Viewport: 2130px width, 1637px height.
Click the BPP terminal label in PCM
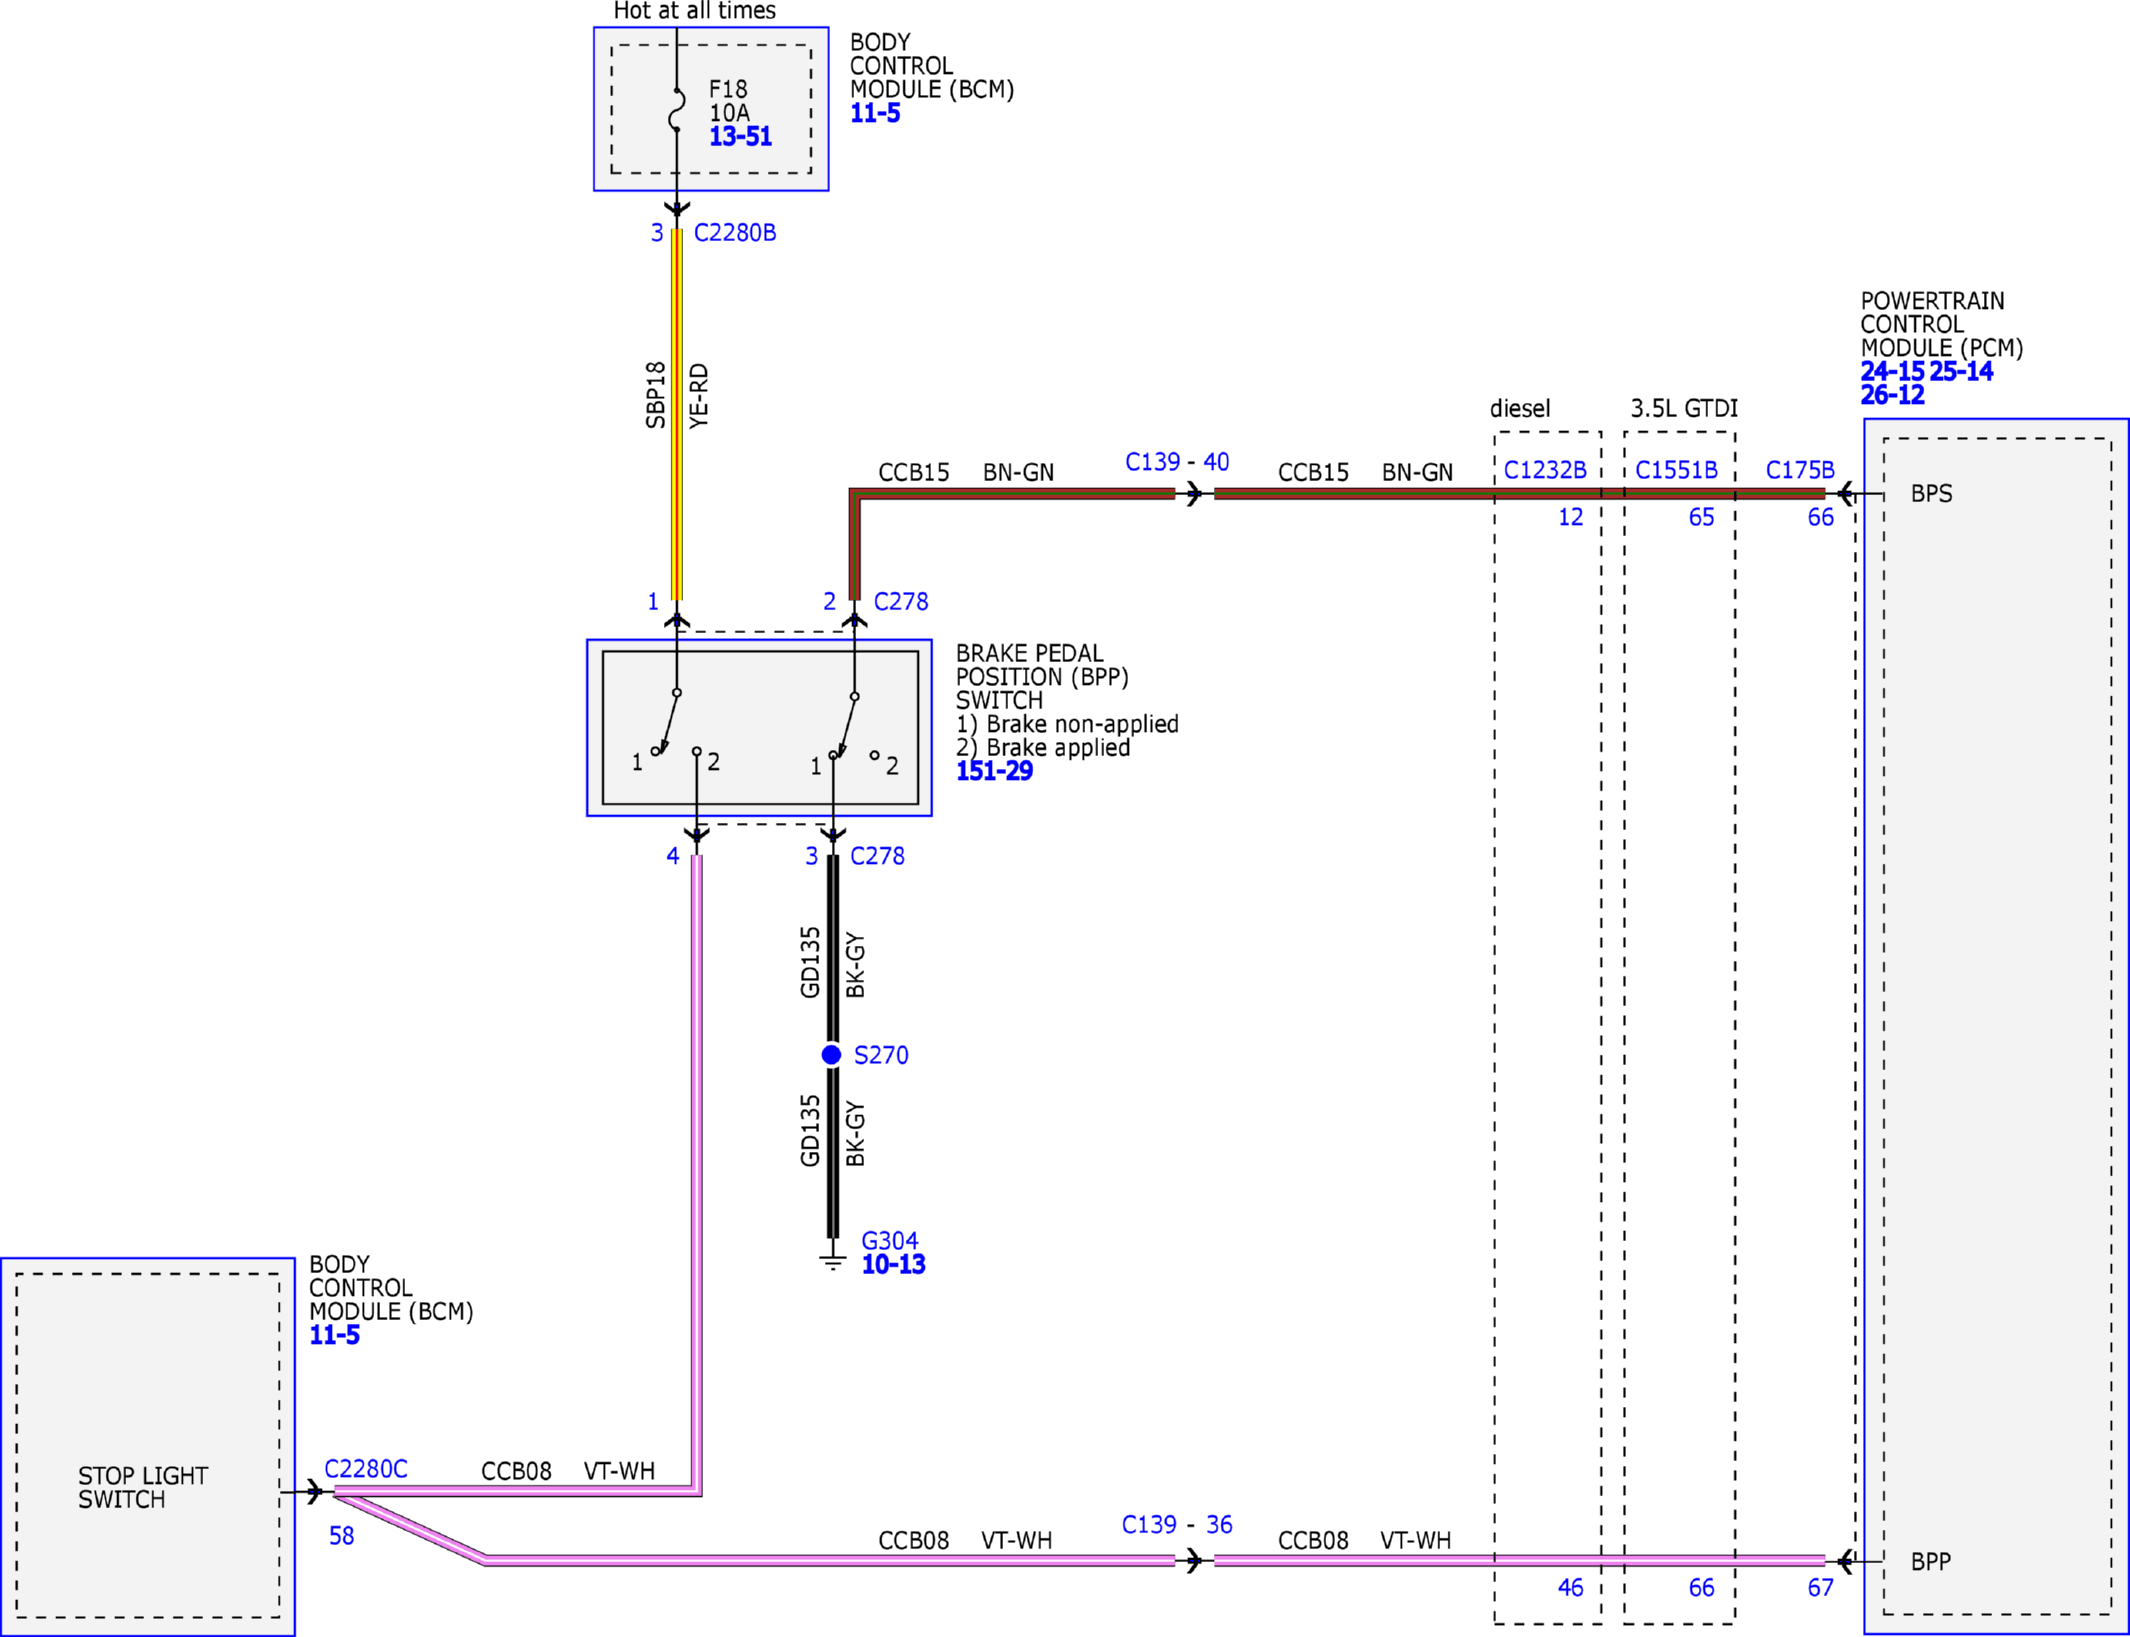[1931, 1562]
